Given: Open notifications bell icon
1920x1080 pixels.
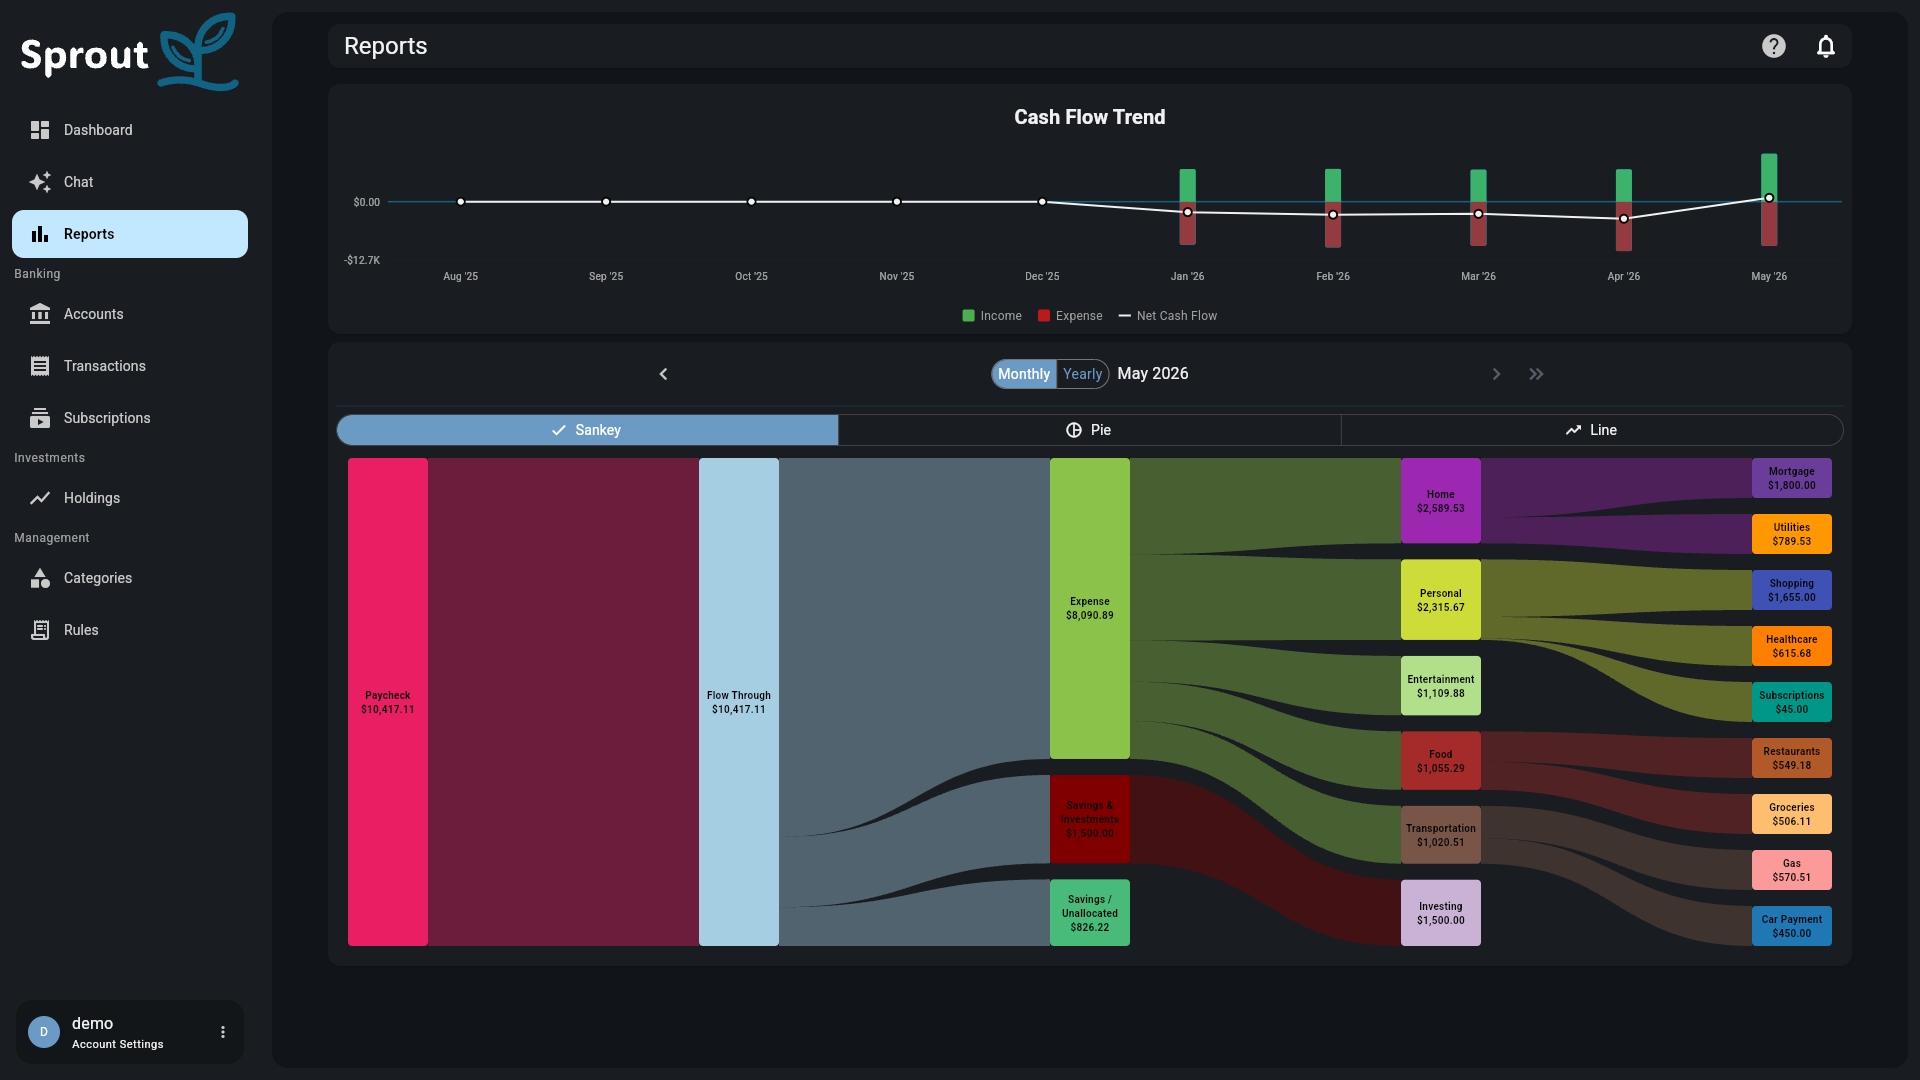Looking at the screenshot, I should pyautogui.click(x=1825, y=46).
